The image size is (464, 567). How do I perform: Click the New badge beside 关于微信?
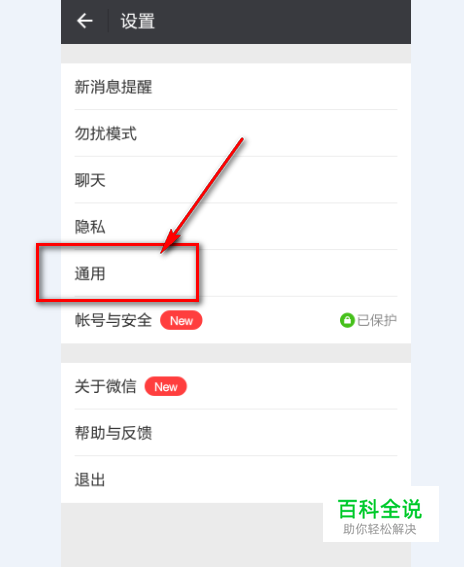coord(166,387)
